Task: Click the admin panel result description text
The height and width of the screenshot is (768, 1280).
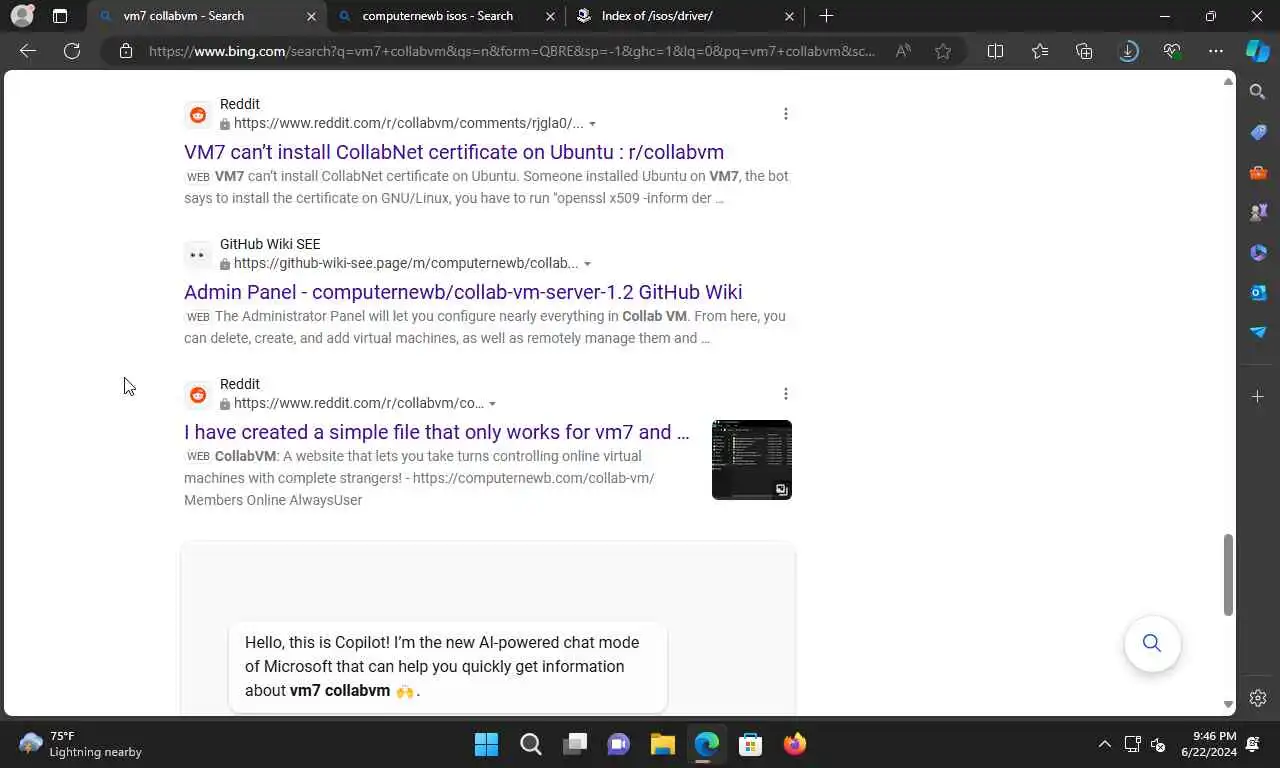Action: 486,327
